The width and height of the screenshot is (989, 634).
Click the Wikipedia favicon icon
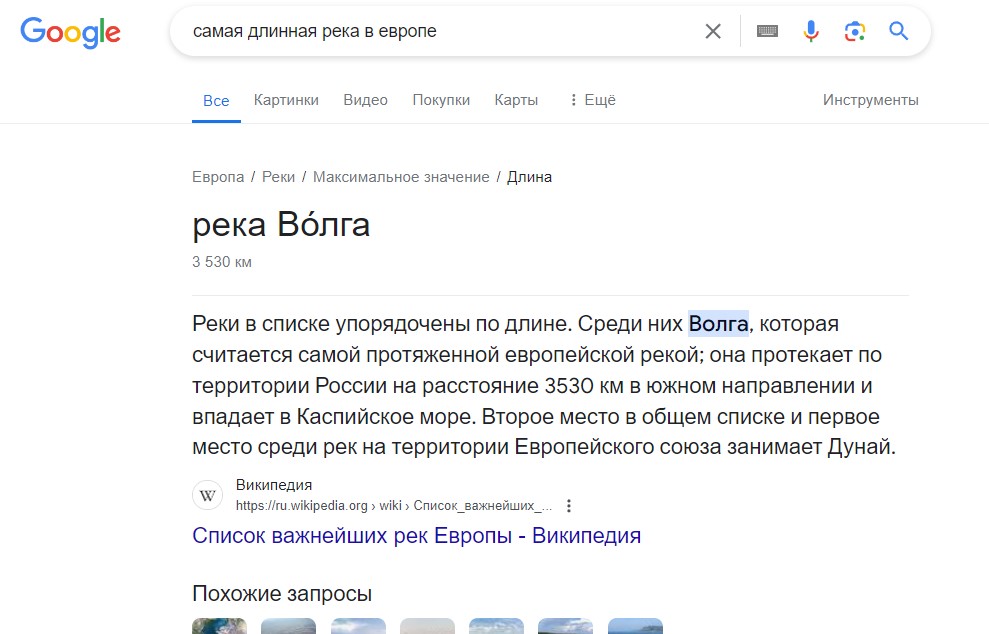click(x=208, y=495)
